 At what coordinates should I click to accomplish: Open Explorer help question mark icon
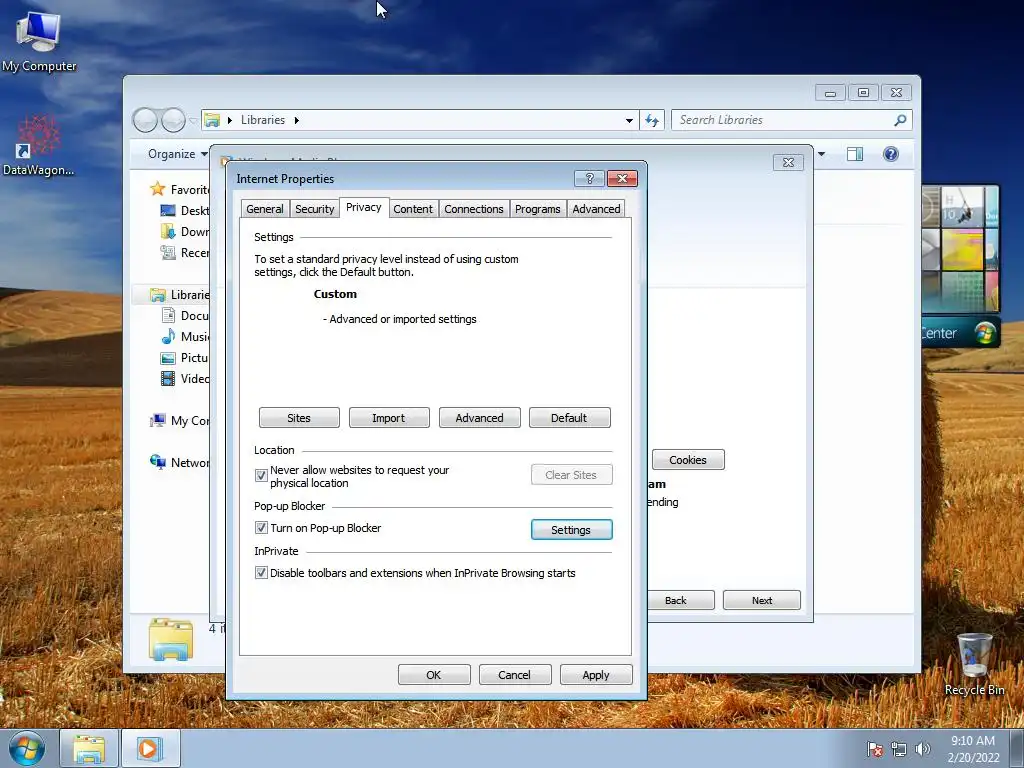891,154
